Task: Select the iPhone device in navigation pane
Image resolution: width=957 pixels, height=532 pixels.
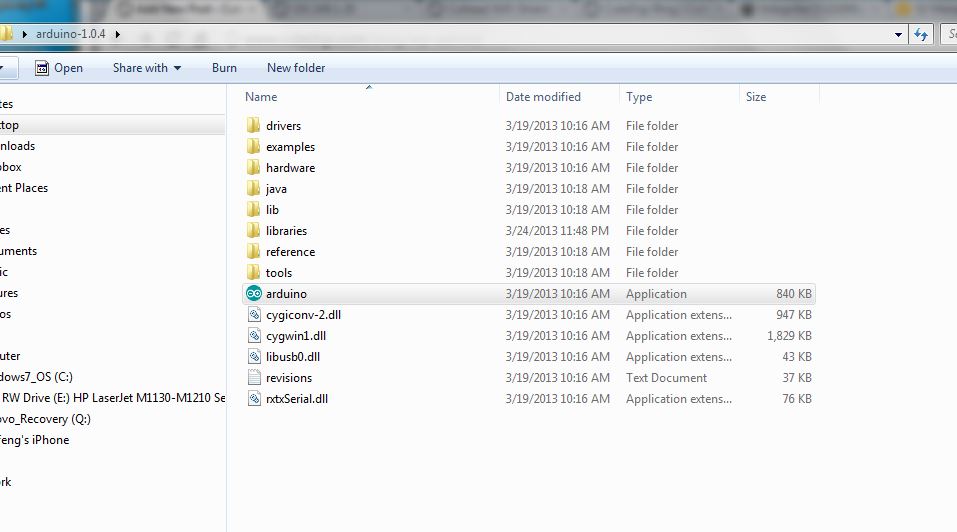Action: coord(35,440)
